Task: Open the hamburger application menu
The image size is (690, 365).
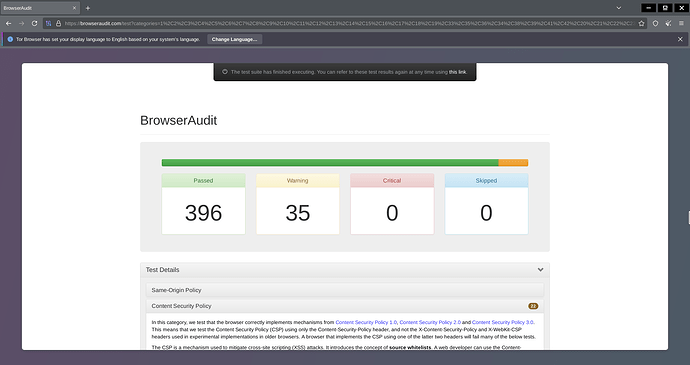Action: point(681,23)
